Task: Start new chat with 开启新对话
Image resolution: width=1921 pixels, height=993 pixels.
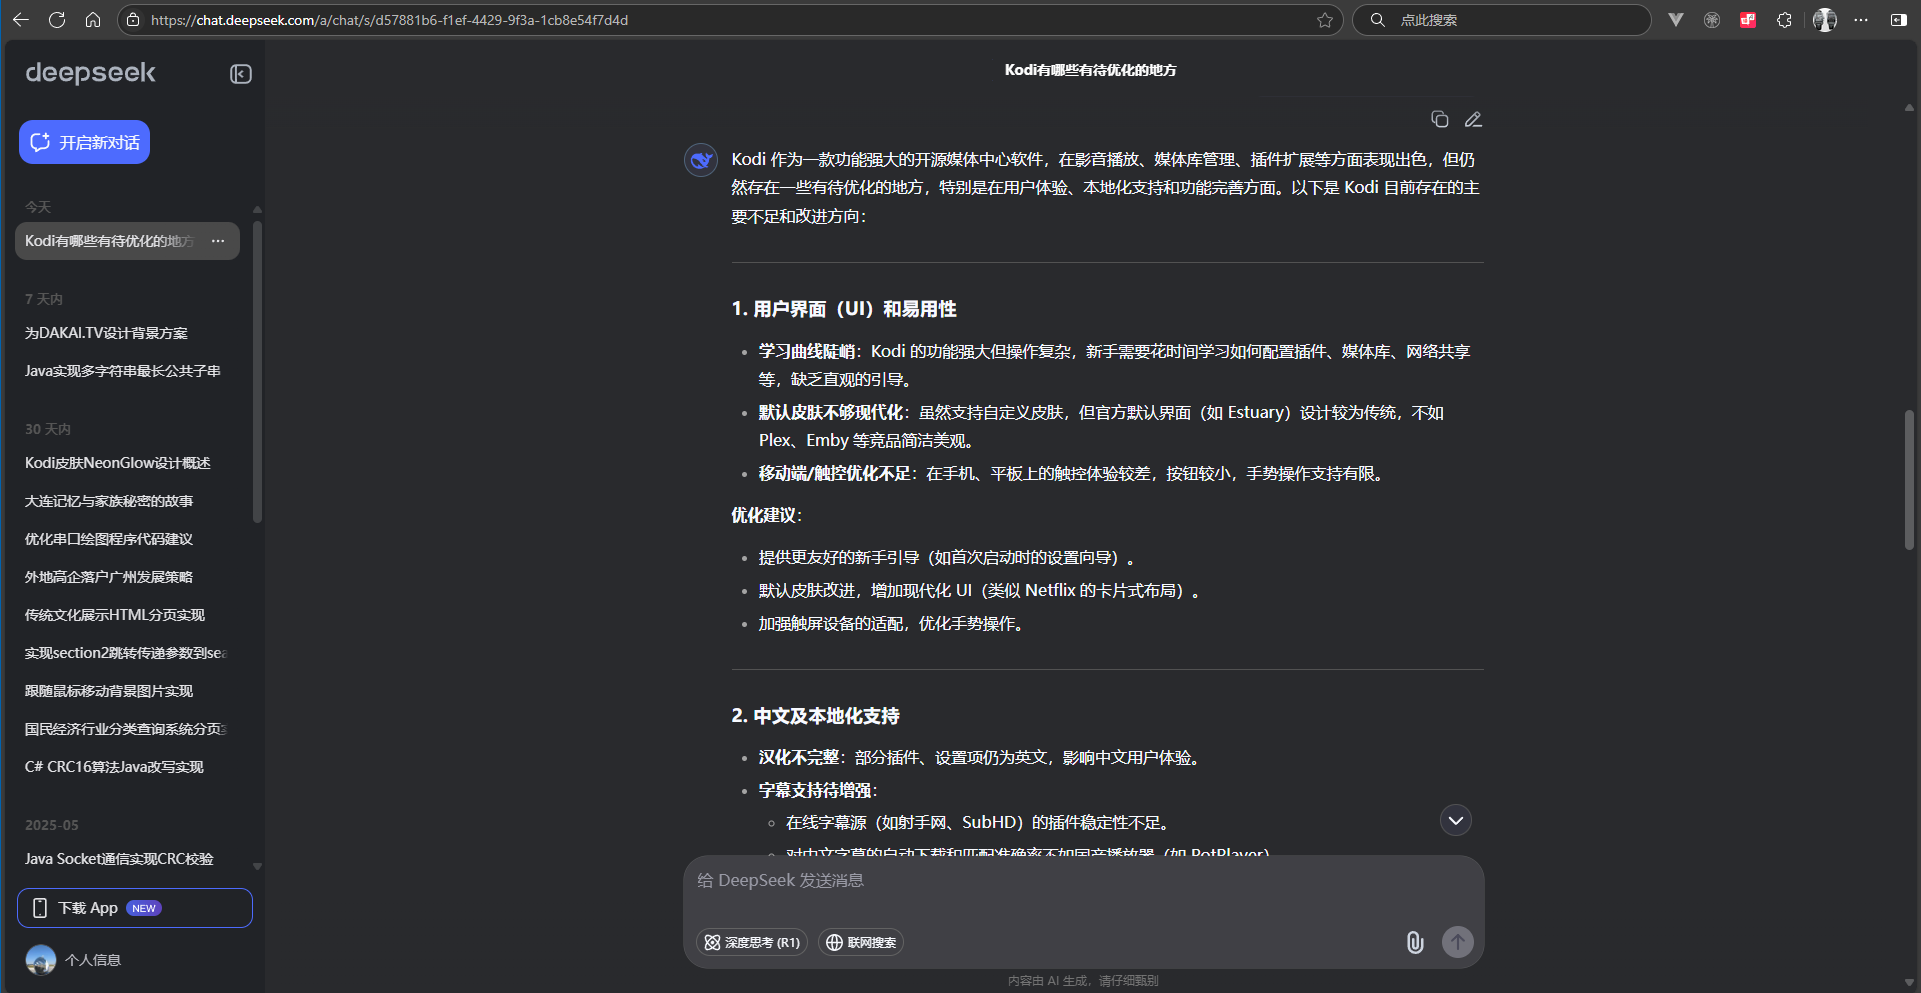Action: pyautogui.click(x=84, y=142)
